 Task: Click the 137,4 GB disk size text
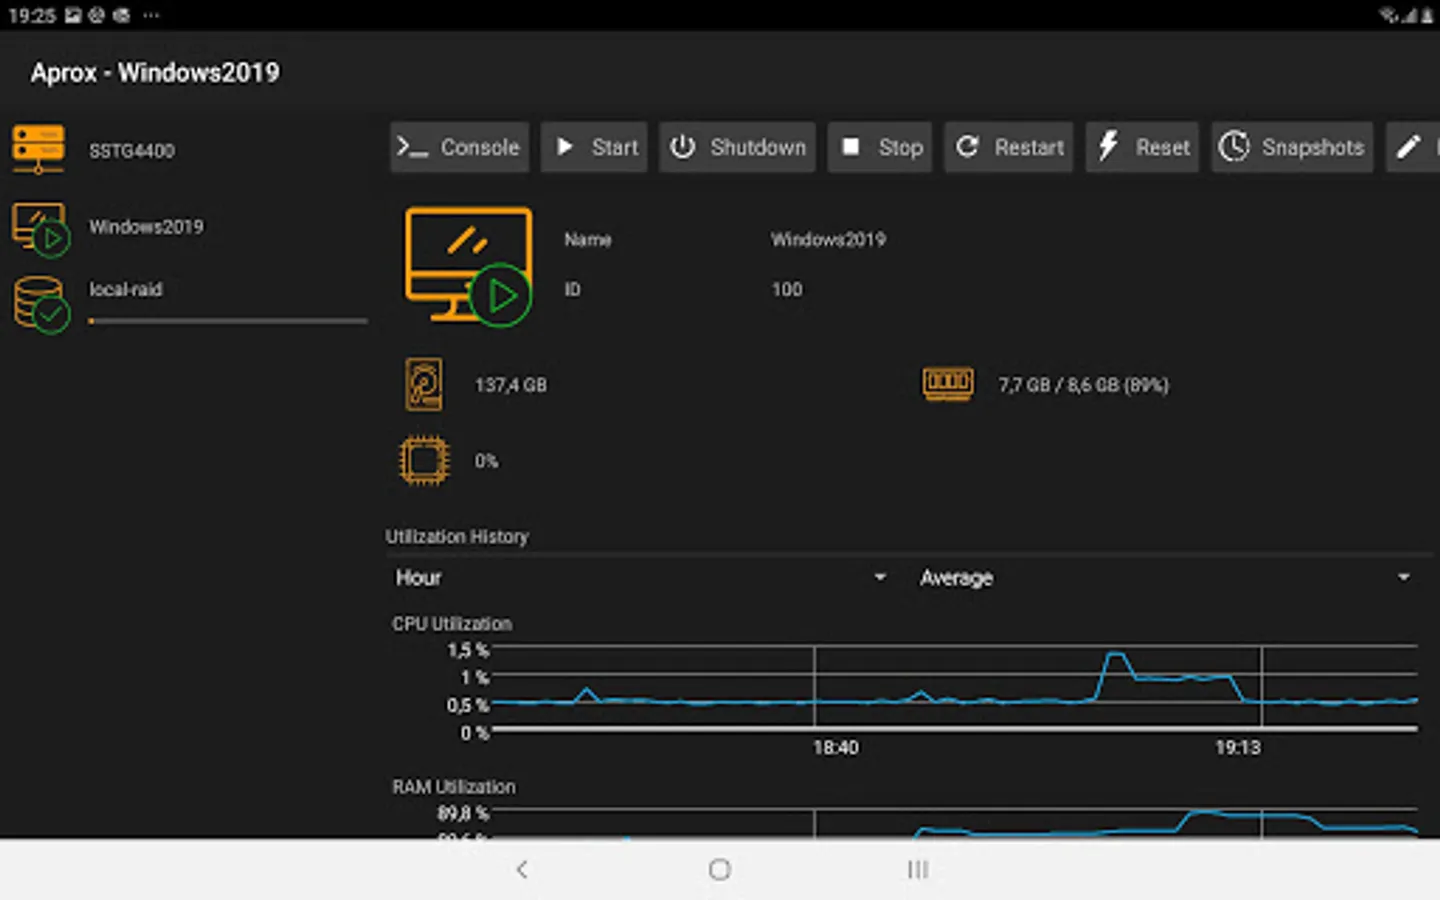point(511,385)
